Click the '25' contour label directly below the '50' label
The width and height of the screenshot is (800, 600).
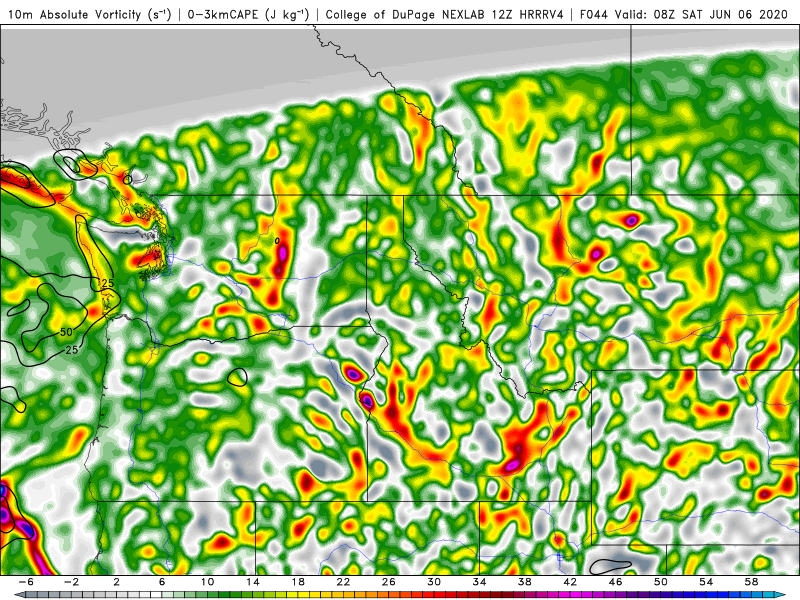(x=72, y=350)
